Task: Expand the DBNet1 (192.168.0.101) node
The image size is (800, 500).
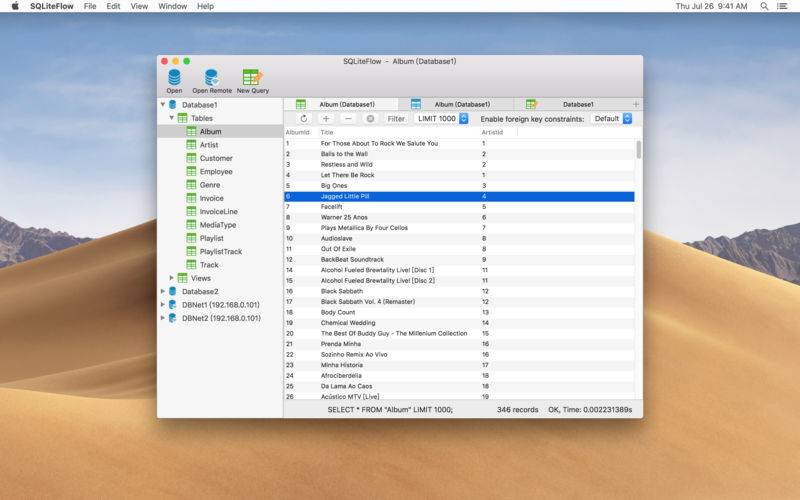Action: (x=163, y=305)
